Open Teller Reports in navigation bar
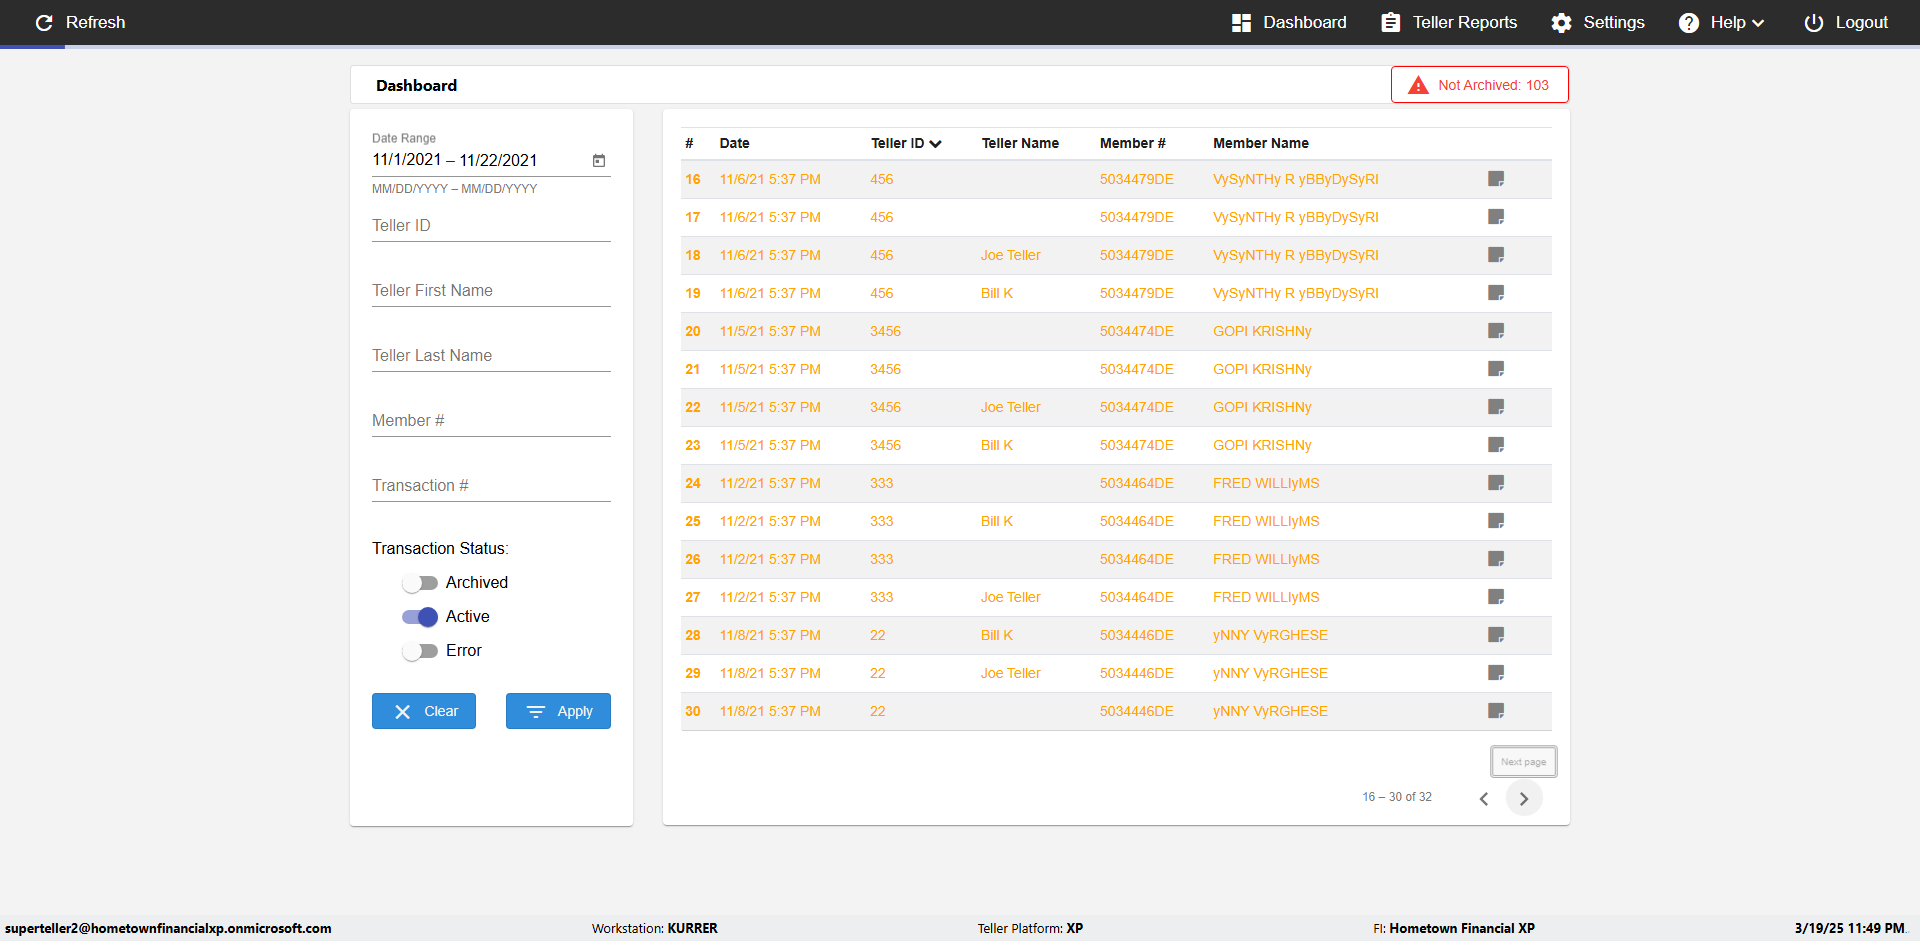 point(1449,22)
